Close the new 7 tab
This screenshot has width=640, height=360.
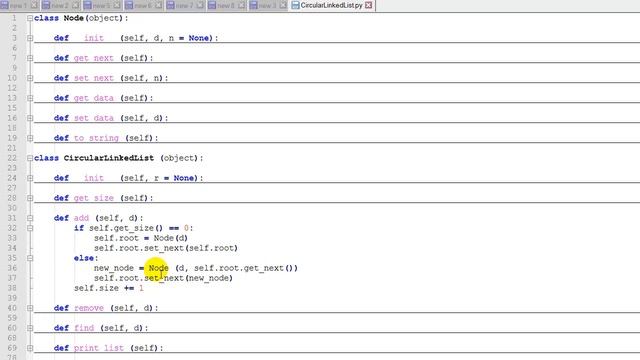(200, 6)
